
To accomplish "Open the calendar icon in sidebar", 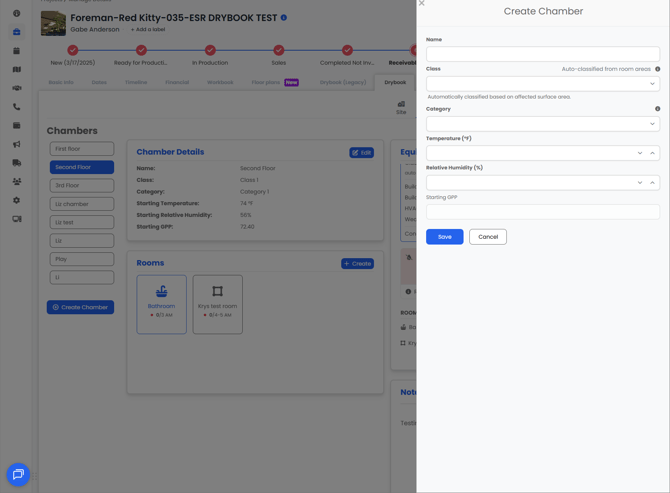I will pos(17,51).
